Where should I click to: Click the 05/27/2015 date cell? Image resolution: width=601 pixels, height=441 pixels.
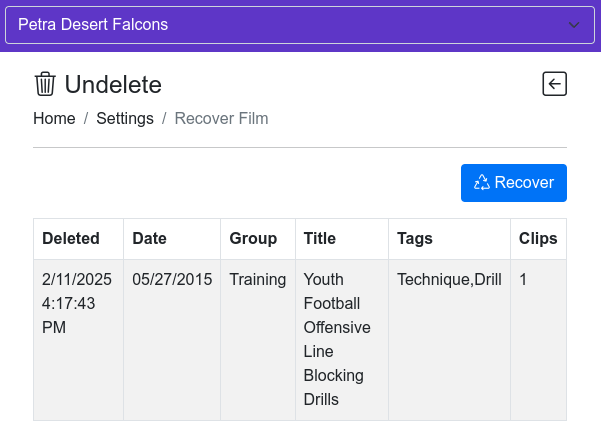coord(172,280)
